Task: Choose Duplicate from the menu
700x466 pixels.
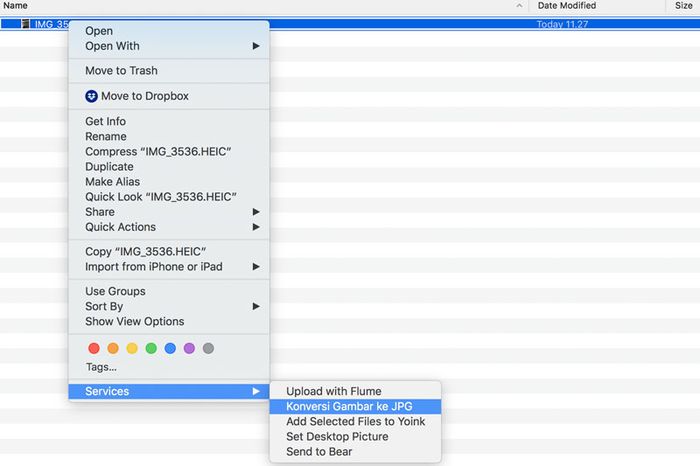Action: click(169, 166)
